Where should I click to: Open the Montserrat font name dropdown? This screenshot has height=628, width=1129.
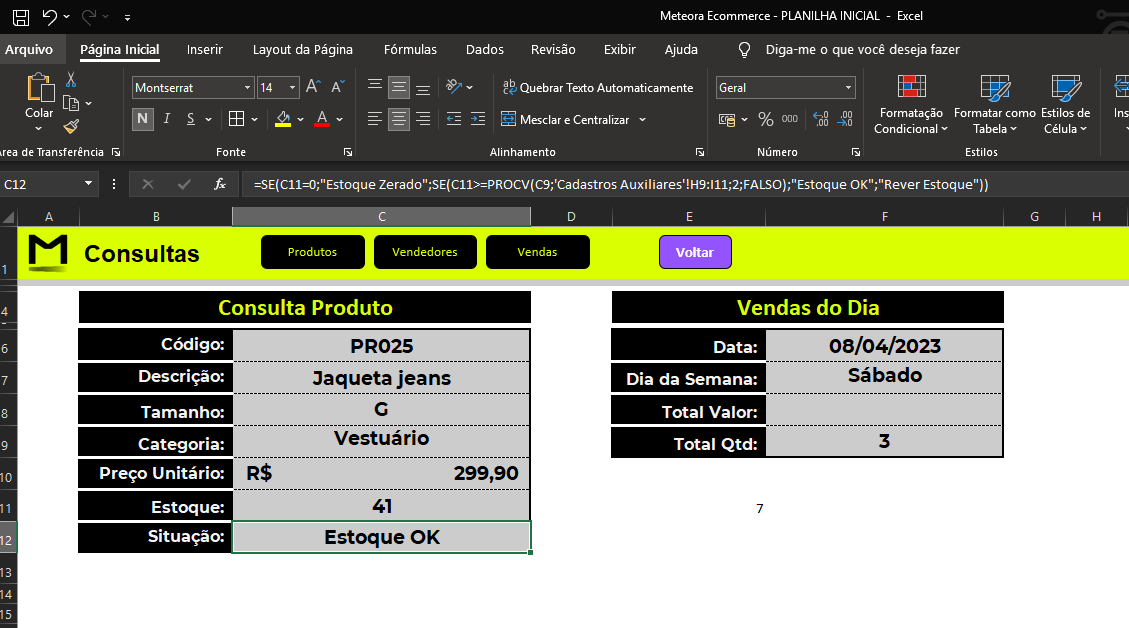point(247,87)
